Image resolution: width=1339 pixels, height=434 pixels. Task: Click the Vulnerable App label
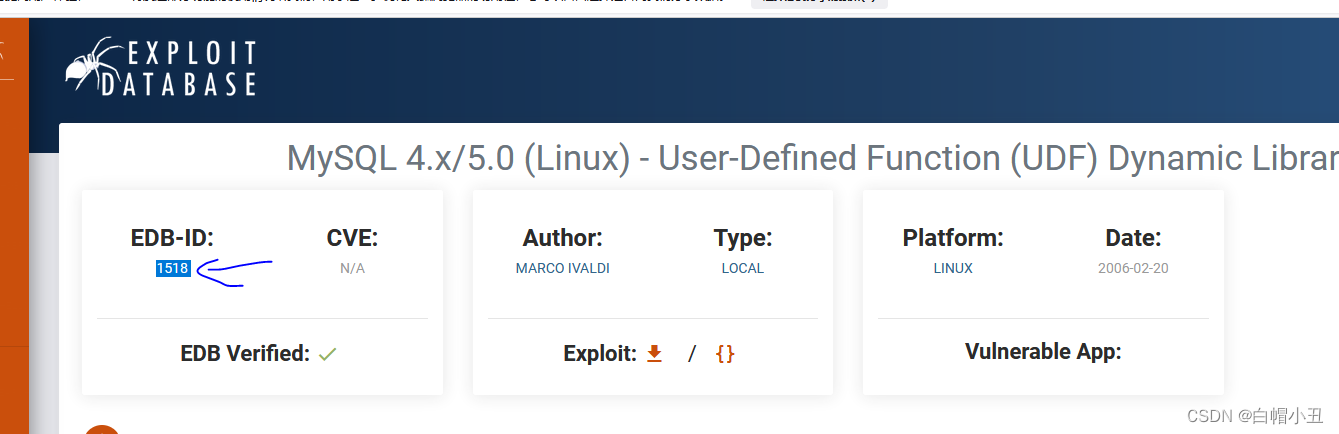(1043, 352)
